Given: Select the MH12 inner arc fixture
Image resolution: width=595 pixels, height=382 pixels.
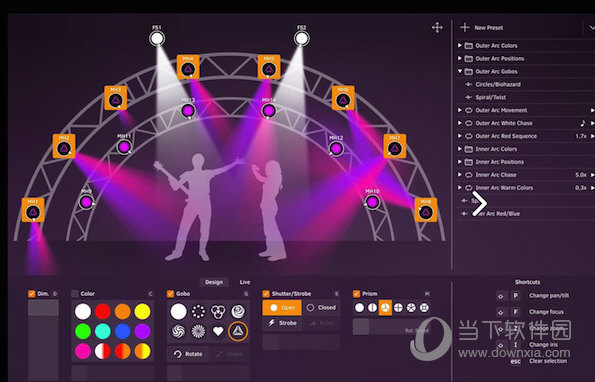Looking at the screenshot, I should (x=336, y=149).
